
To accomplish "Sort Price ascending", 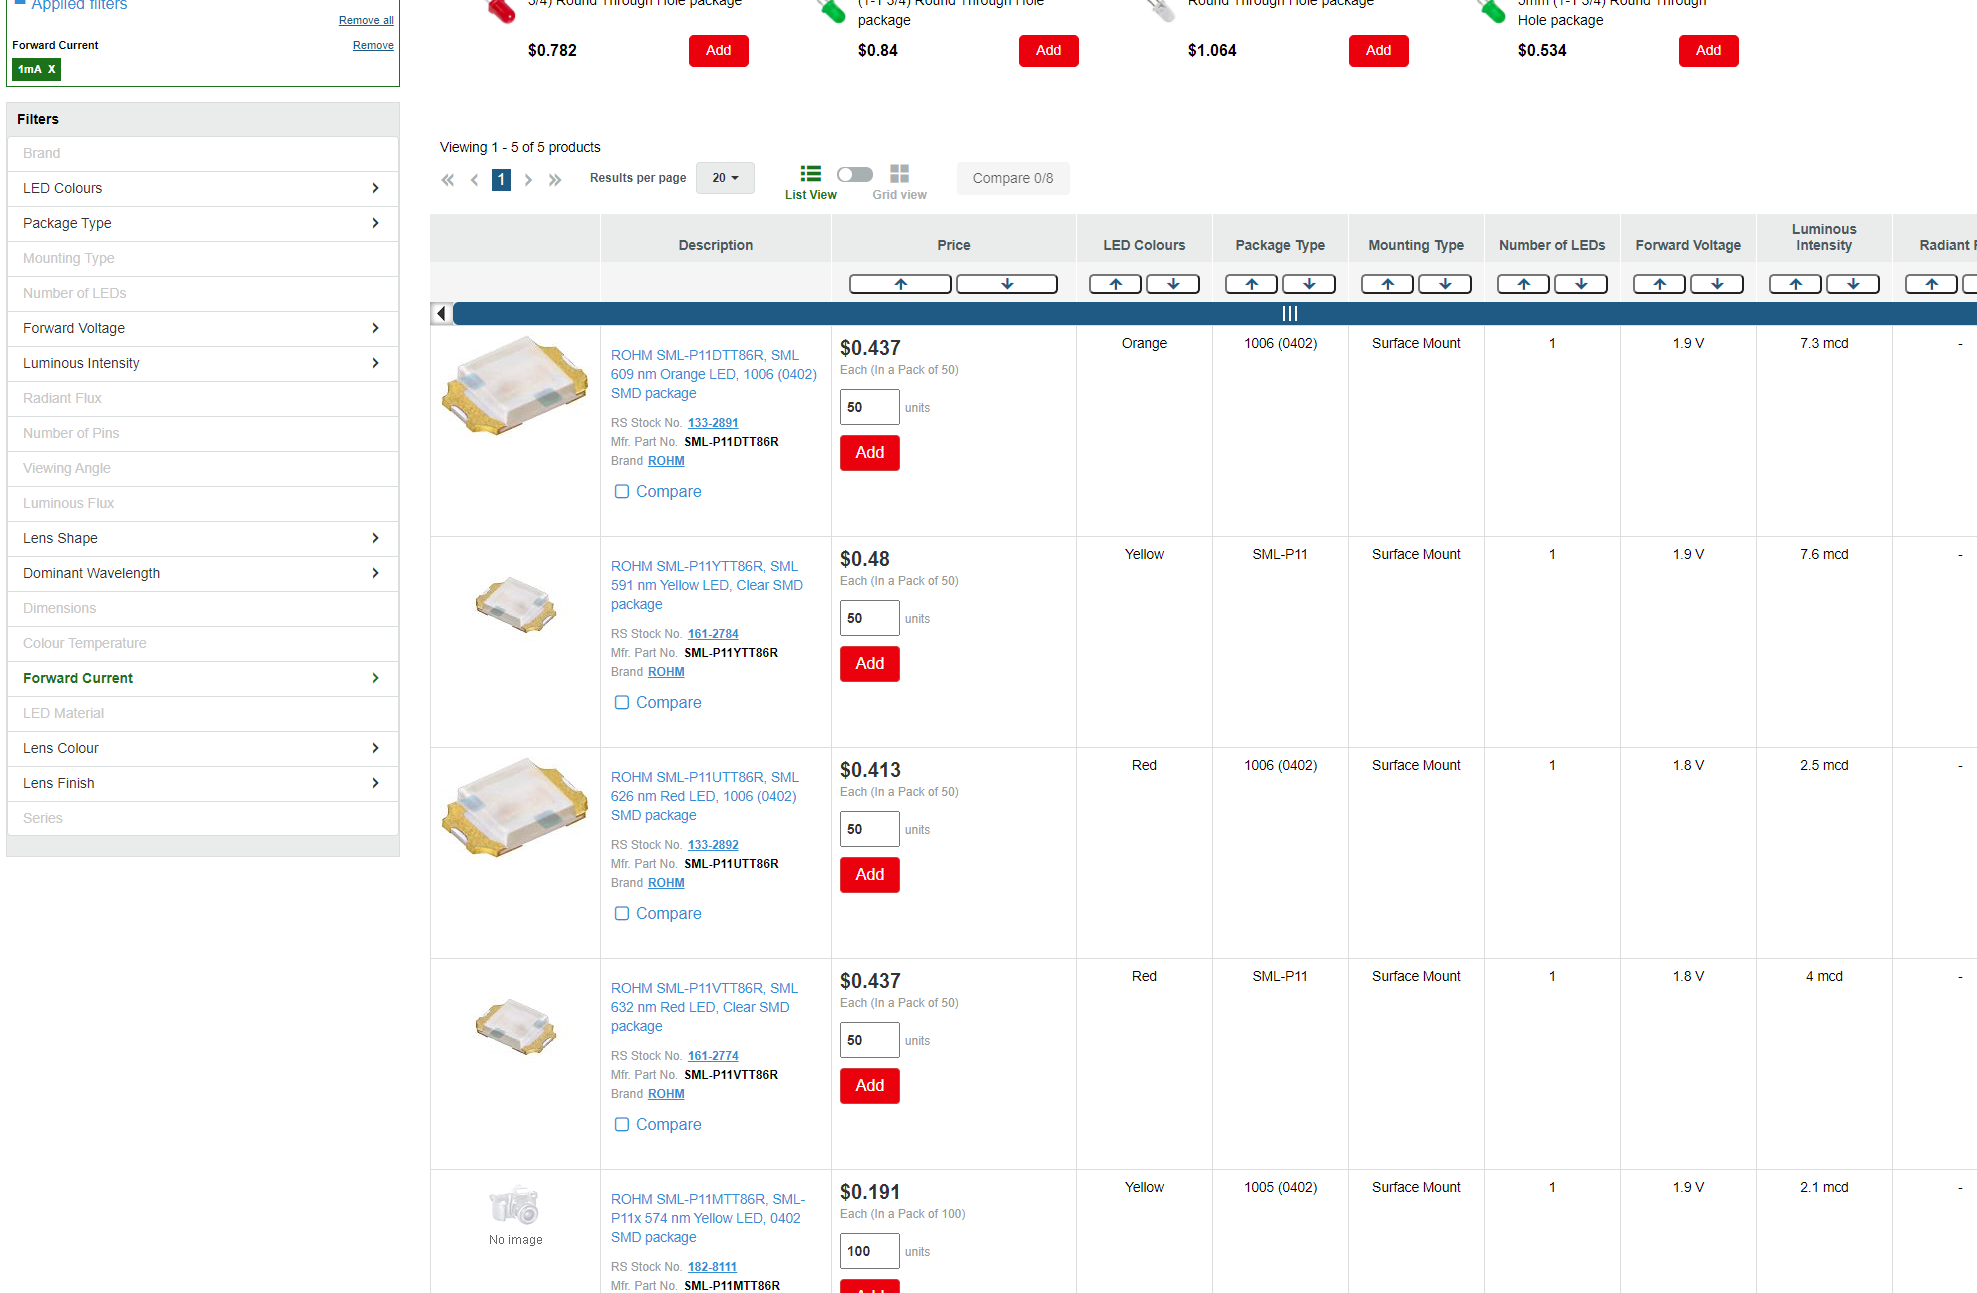I will (x=900, y=284).
